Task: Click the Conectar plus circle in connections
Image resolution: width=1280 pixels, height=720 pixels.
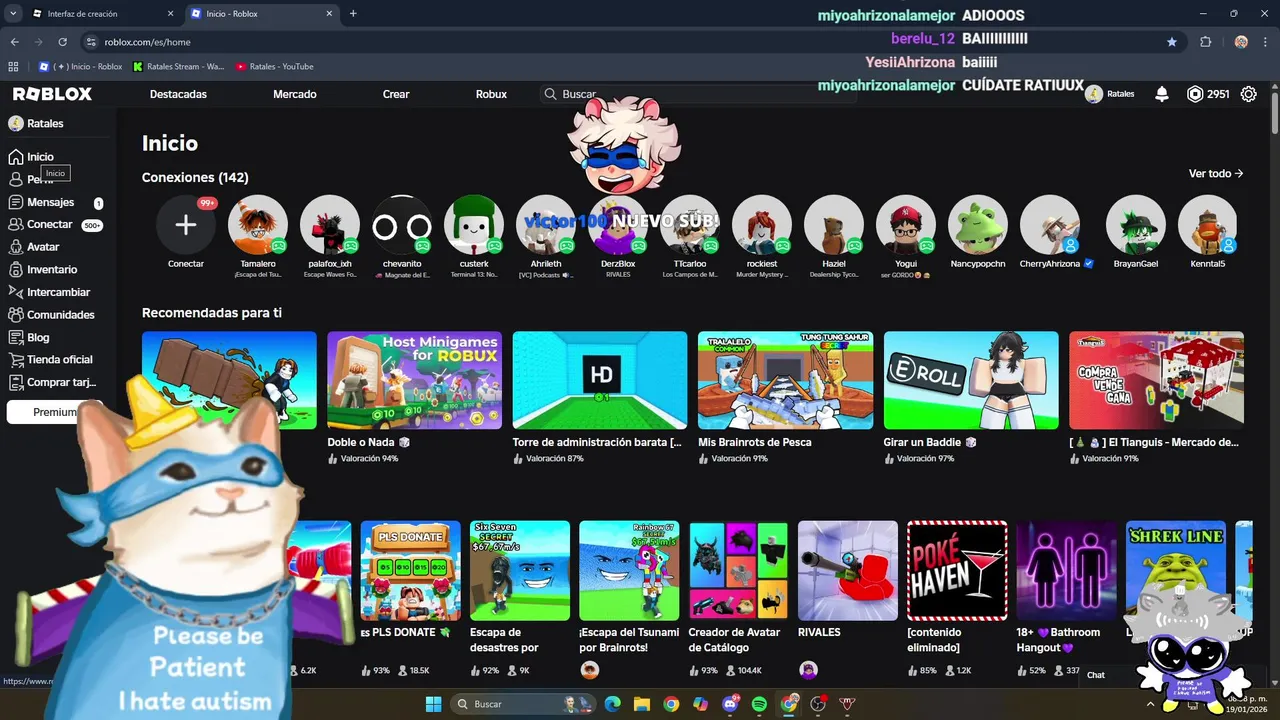Action: pyautogui.click(x=186, y=225)
